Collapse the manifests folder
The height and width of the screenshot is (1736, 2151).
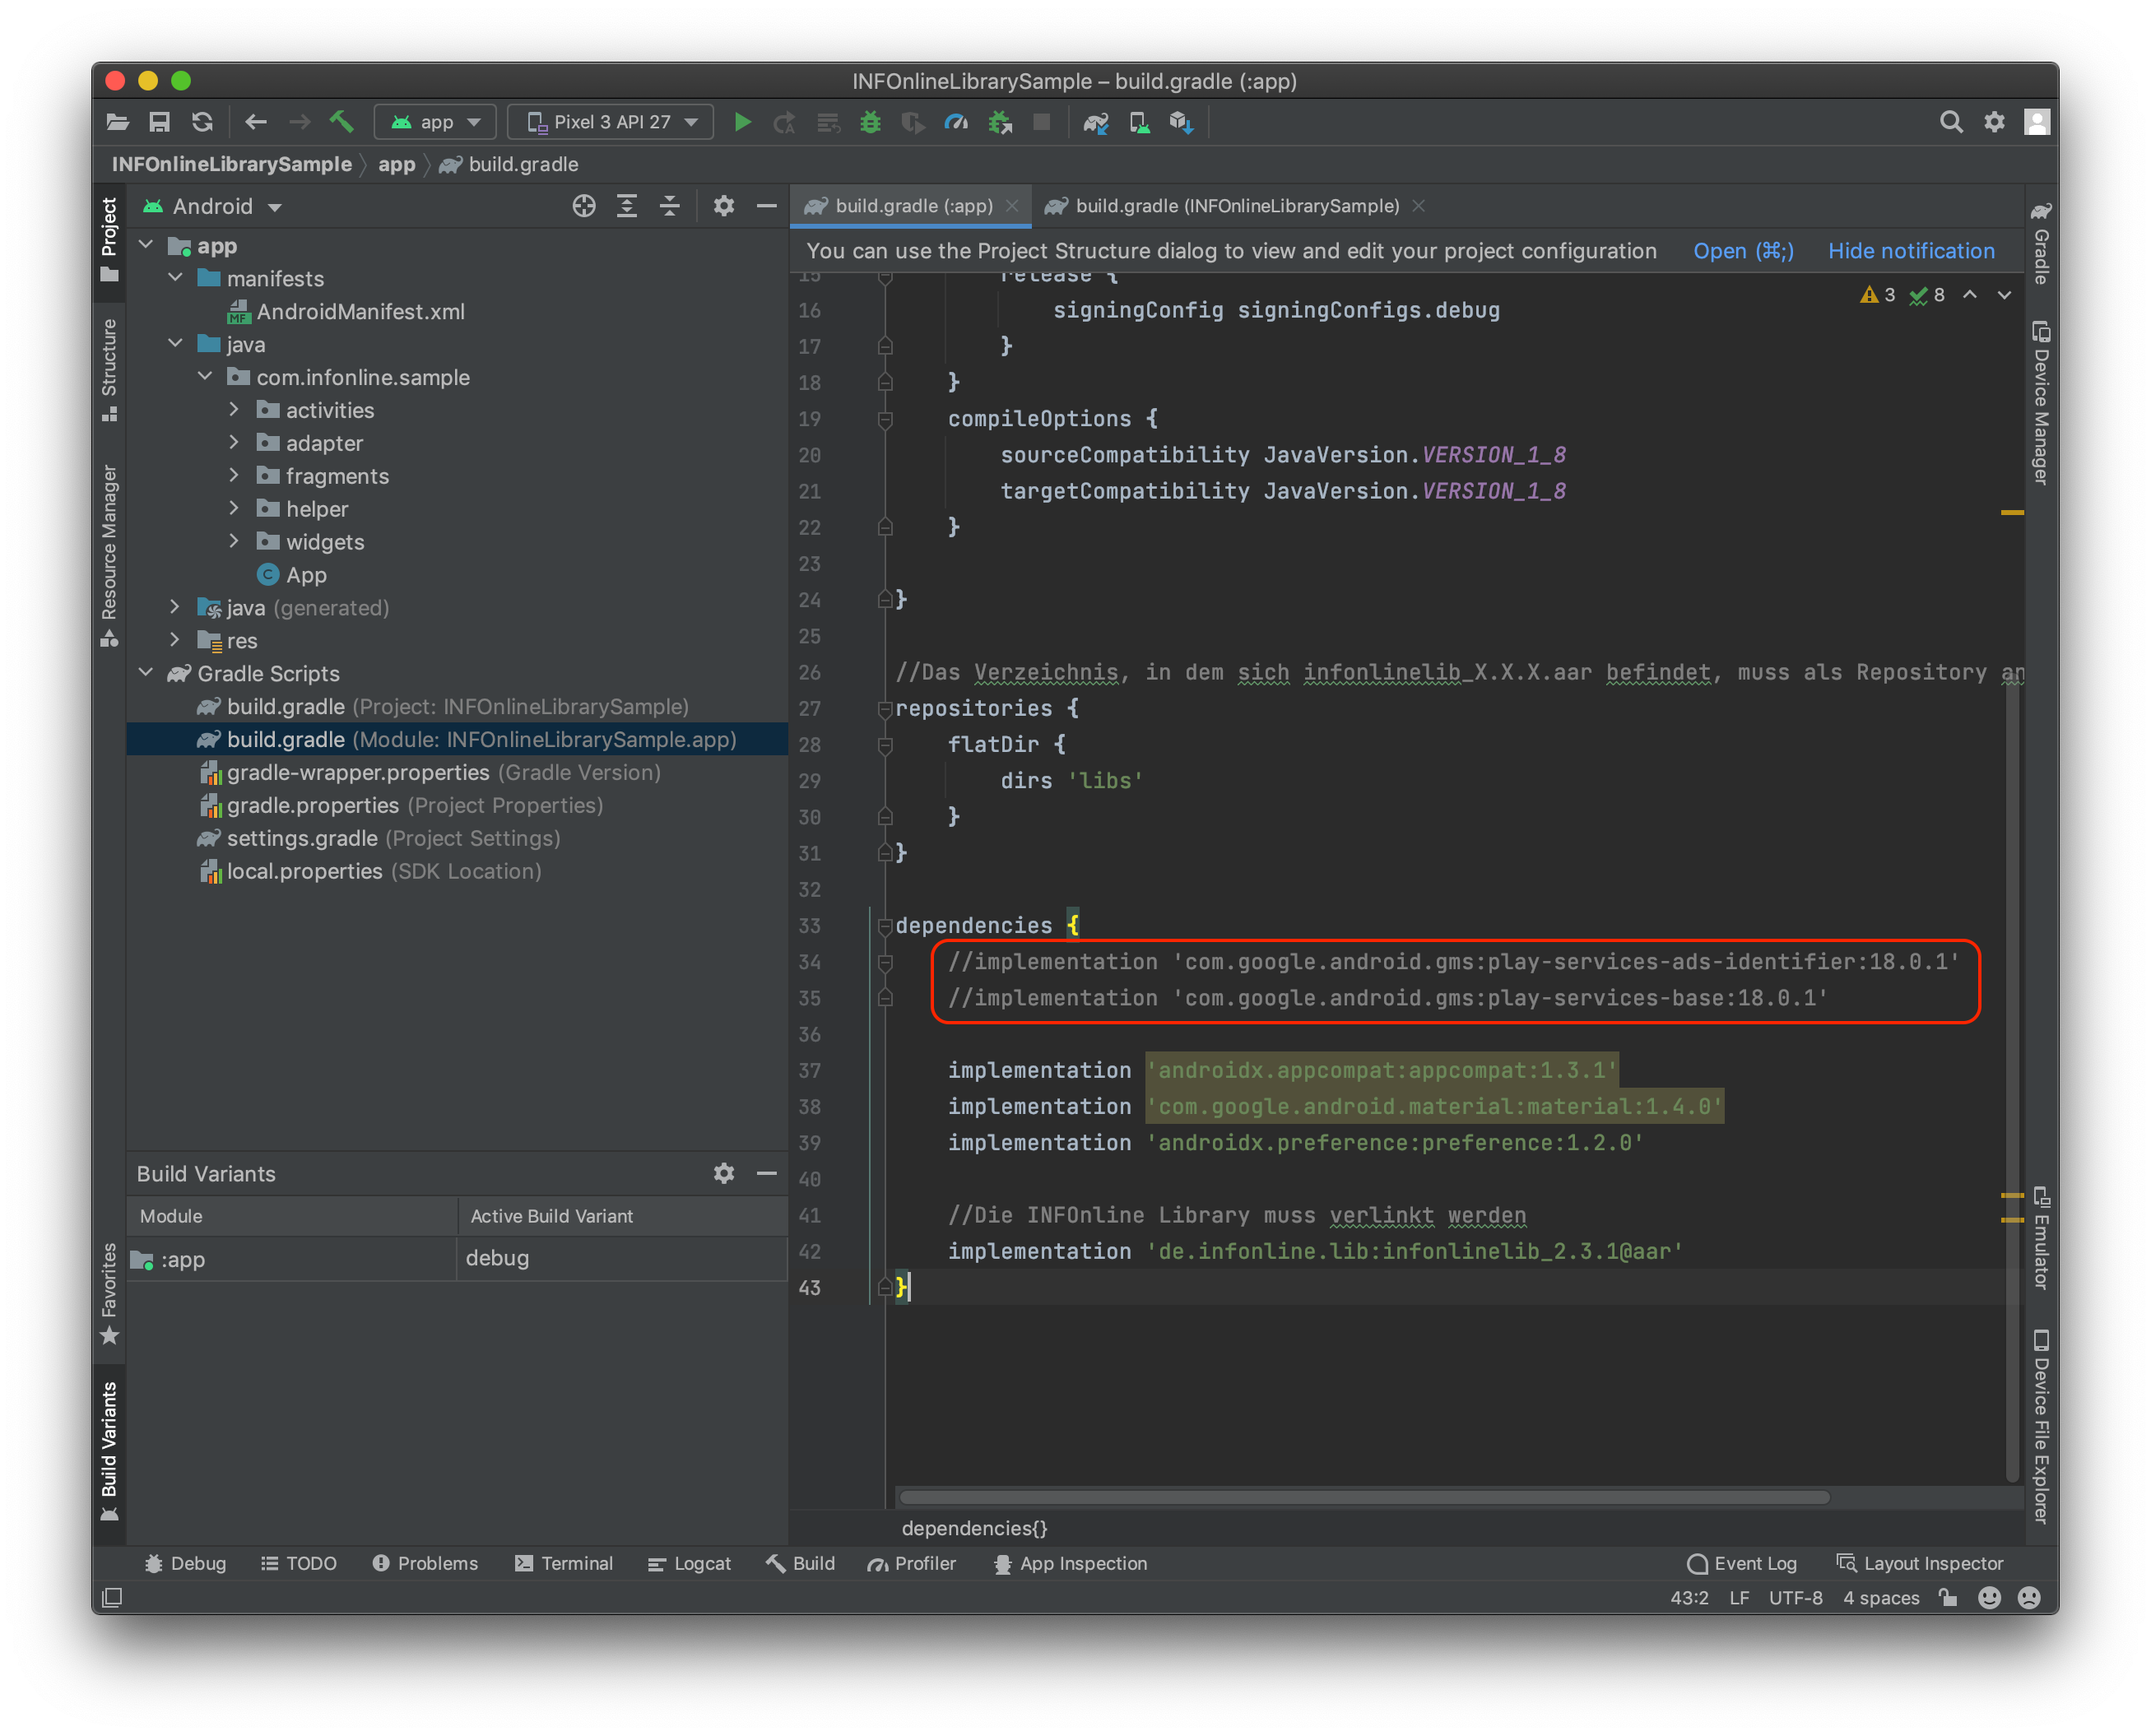click(x=176, y=278)
